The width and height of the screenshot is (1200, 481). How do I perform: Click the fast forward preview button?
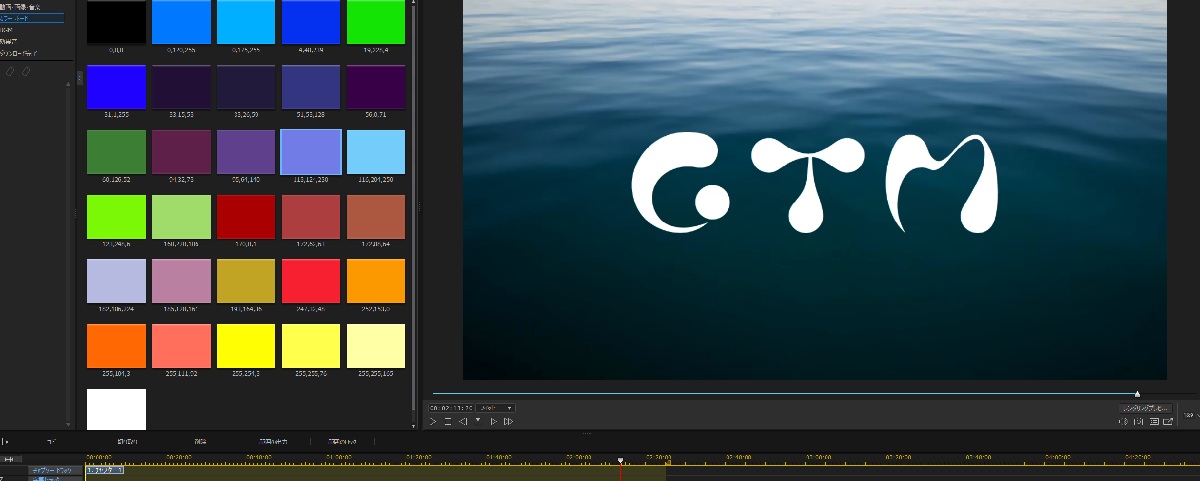(508, 421)
